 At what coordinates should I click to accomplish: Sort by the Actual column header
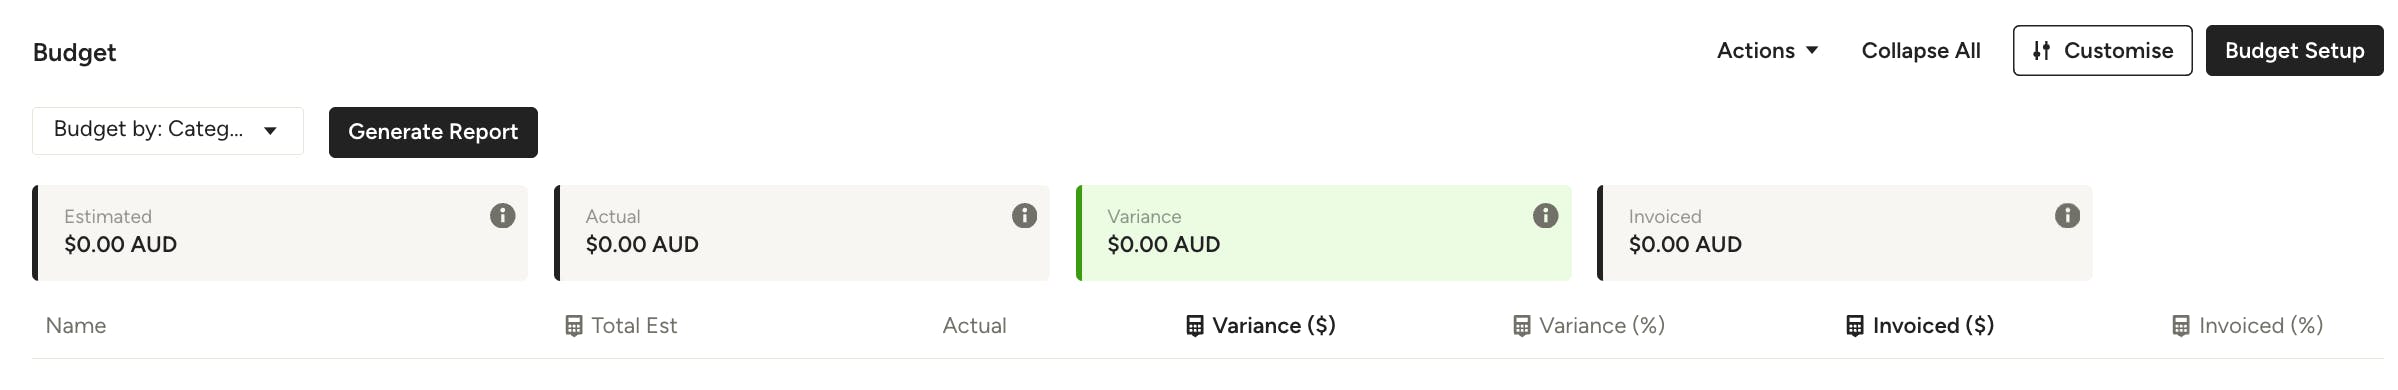click(x=974, y=326)
